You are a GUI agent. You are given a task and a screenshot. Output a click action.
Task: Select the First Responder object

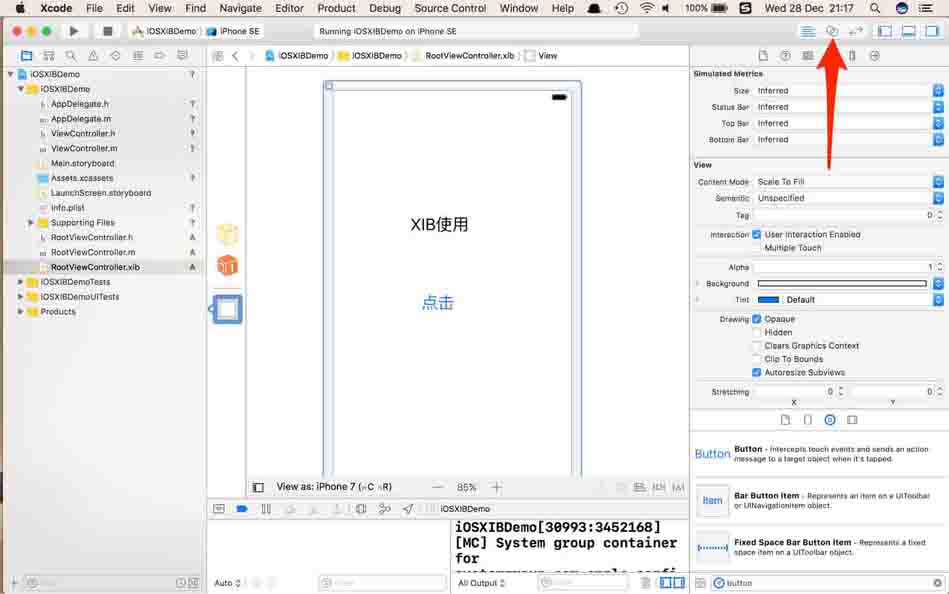click(227, 265)
